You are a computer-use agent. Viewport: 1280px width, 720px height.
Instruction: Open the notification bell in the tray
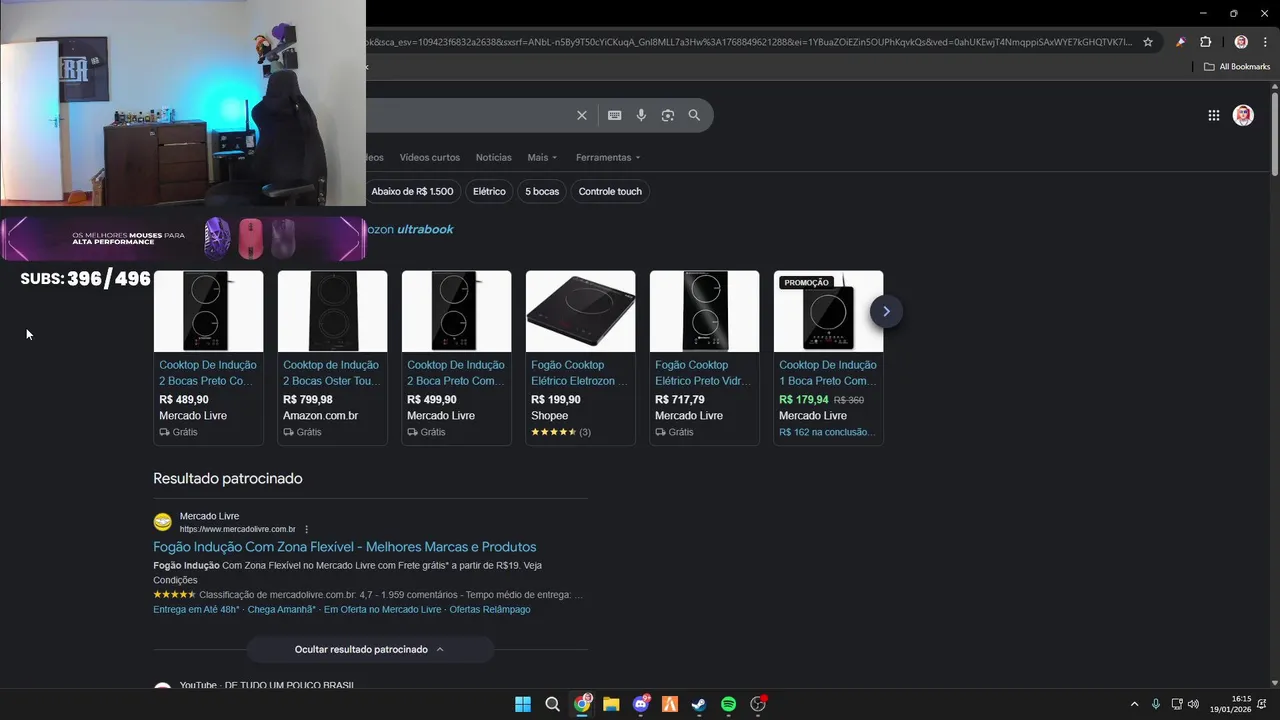pos(1264,704)
